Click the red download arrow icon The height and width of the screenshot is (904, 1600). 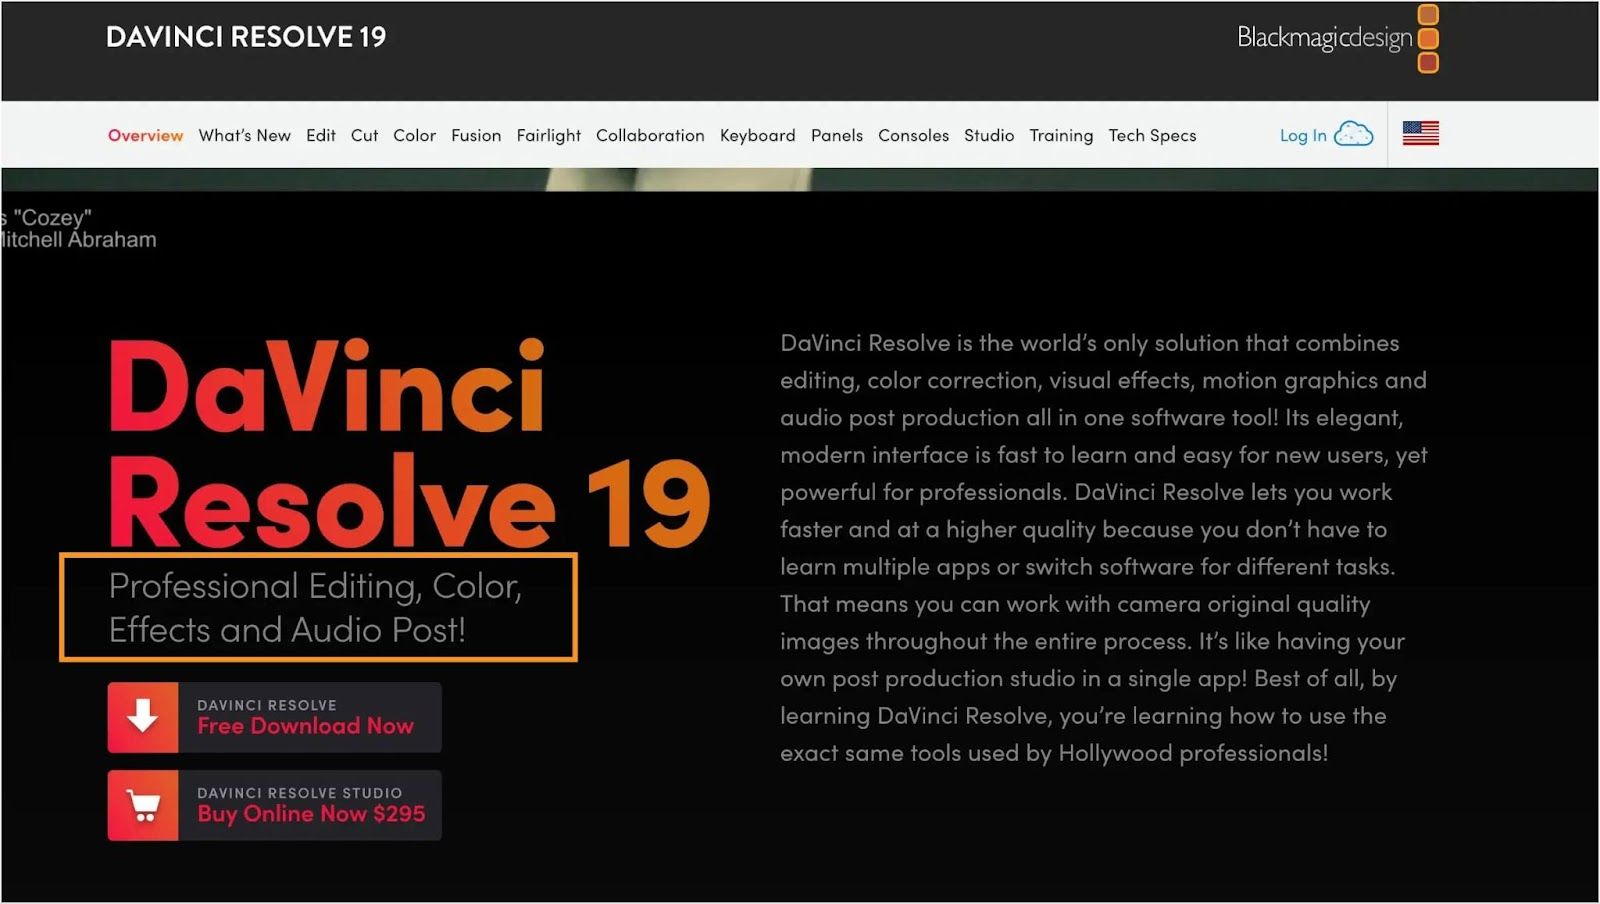[143, 717]
